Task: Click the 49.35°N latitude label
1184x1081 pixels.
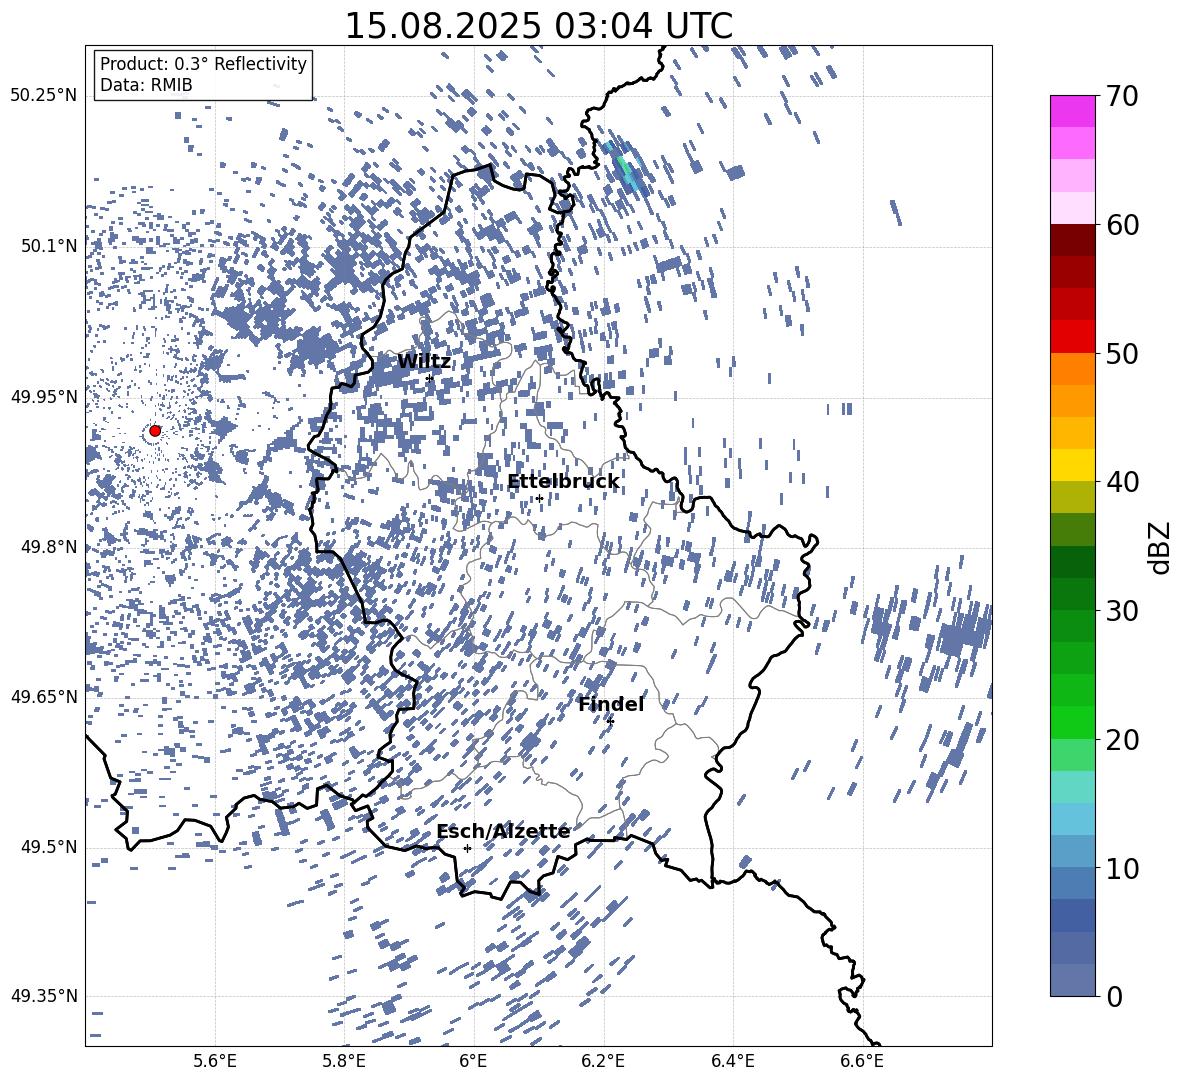Action: point(45,996)
